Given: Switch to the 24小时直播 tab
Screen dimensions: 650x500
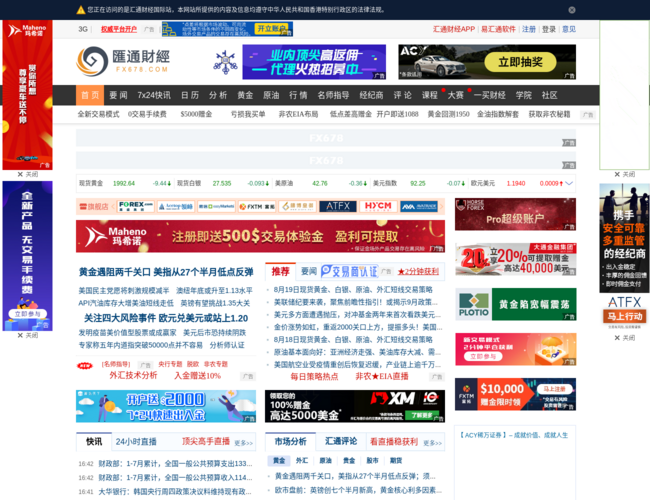Looking at the screenshot, I should pos(136,442).
